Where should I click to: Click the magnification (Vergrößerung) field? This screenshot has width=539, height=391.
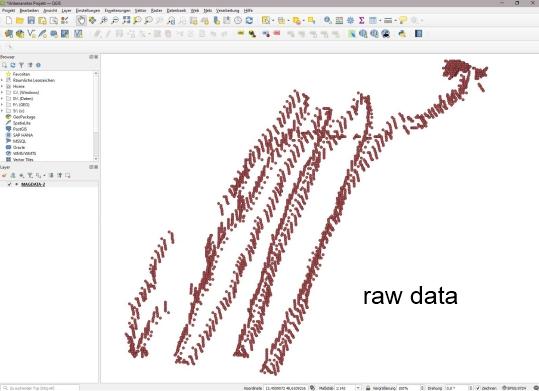coord(409,388)
